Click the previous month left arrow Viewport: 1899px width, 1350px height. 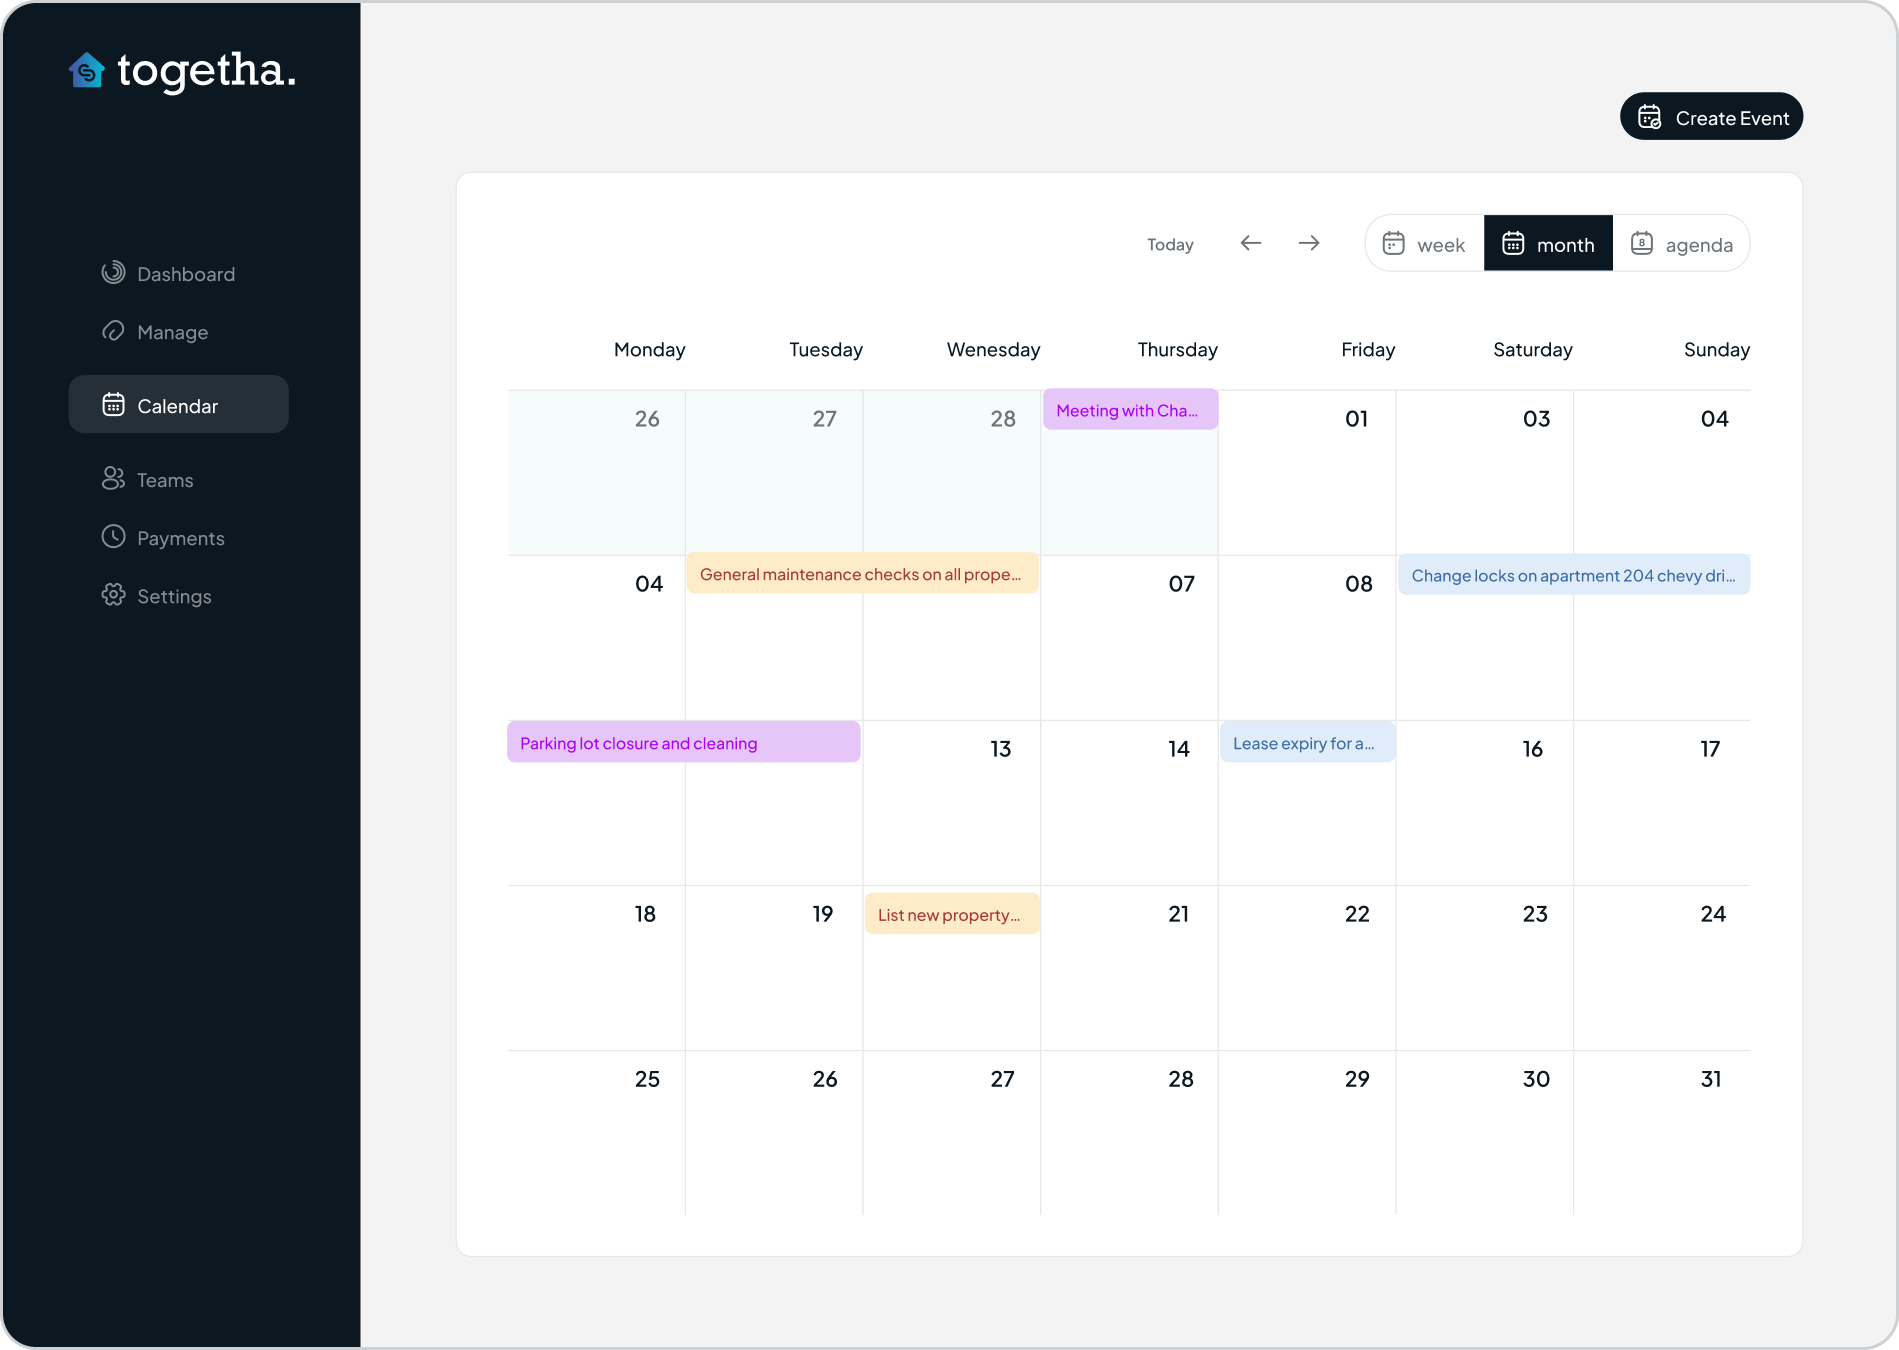pos(1250,243)
